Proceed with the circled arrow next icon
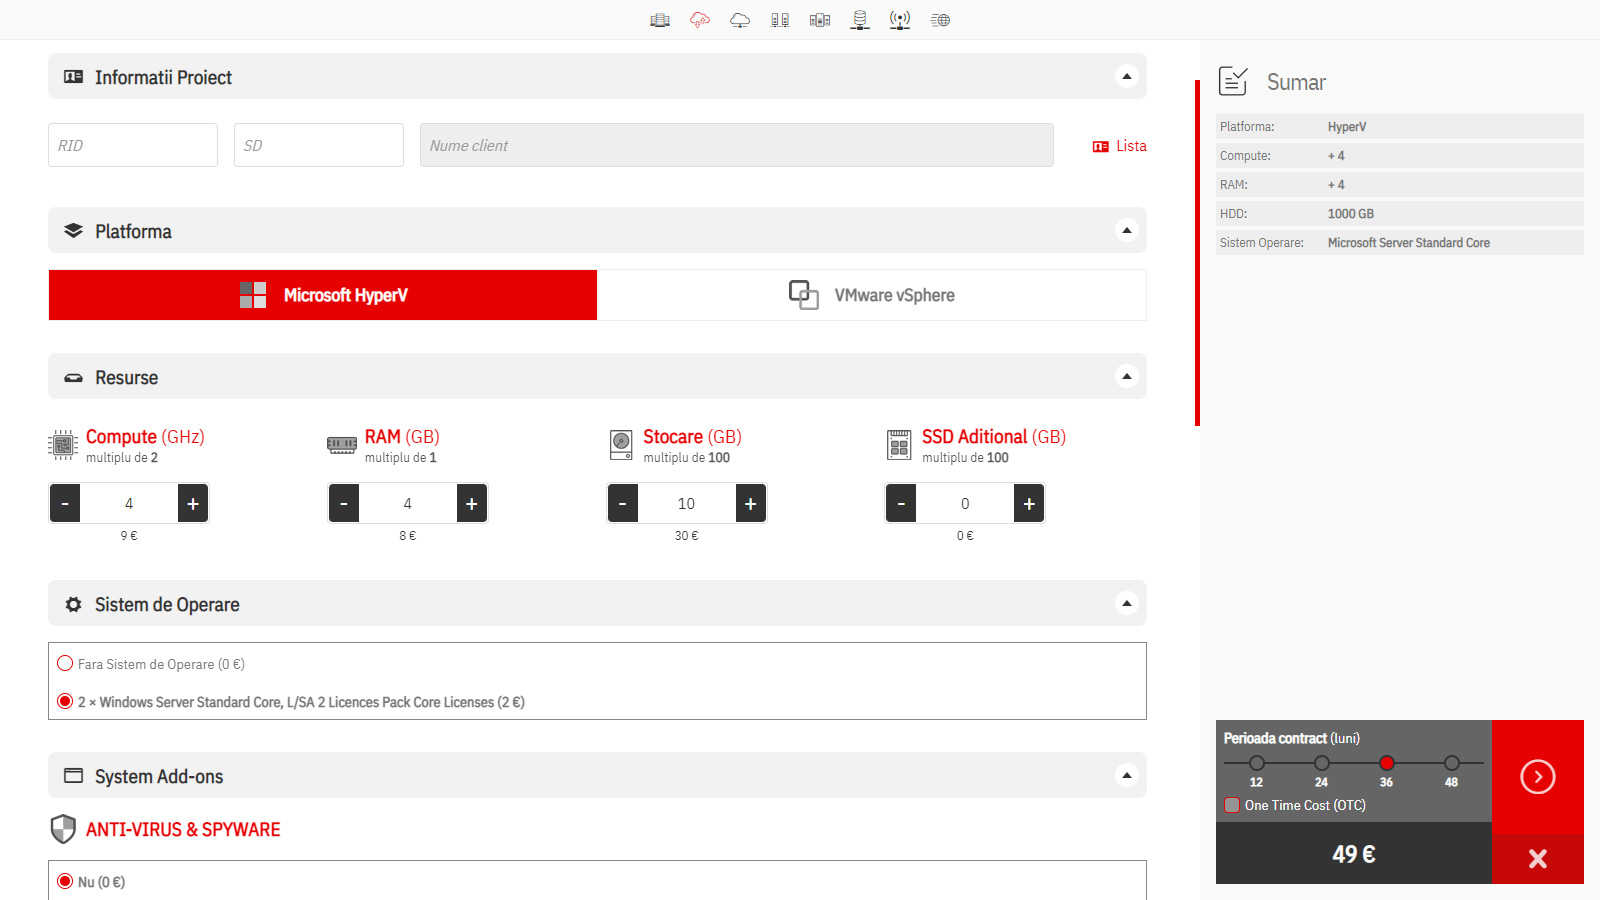The height and width of the screenshot is (900, 1600). pyautogui.click(x=1537, y=777)
